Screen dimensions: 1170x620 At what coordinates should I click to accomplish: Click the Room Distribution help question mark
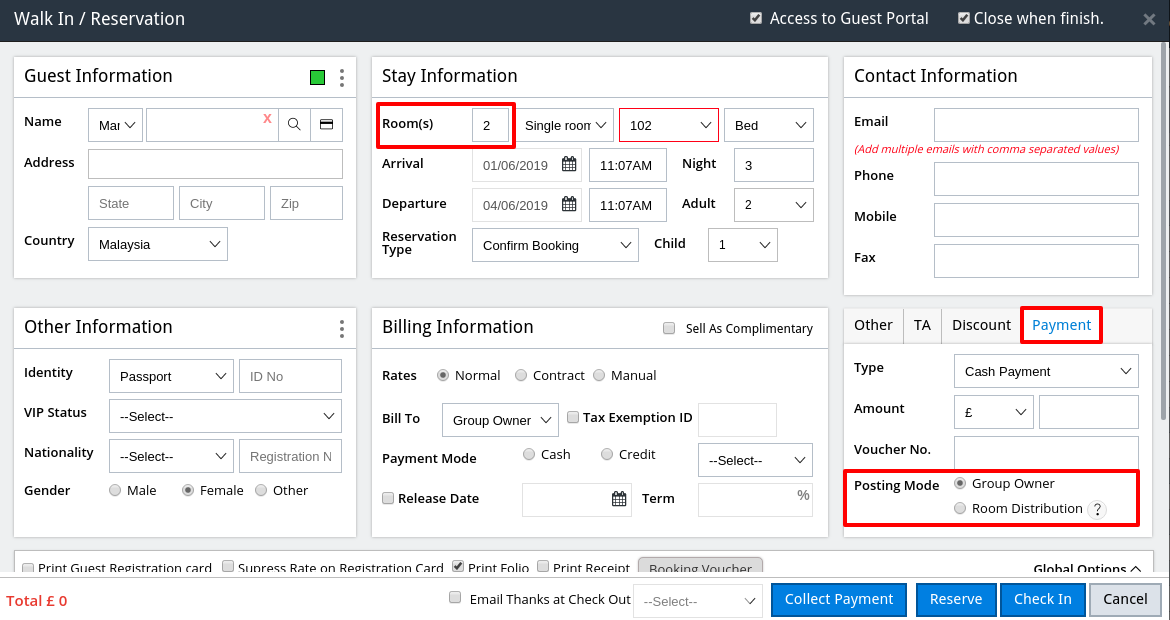(x=1096, y=510)
